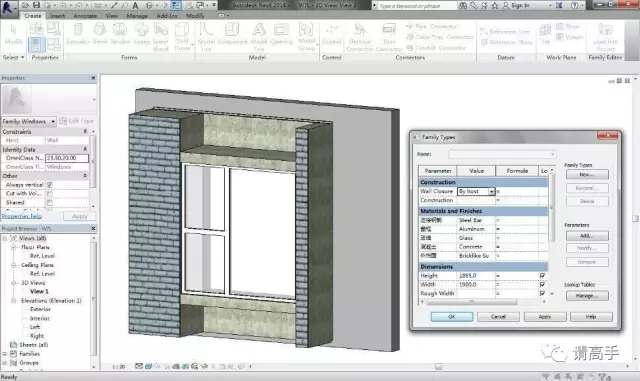
Task: Toggle the Cut with Voids checkbox
Action: 49,194
